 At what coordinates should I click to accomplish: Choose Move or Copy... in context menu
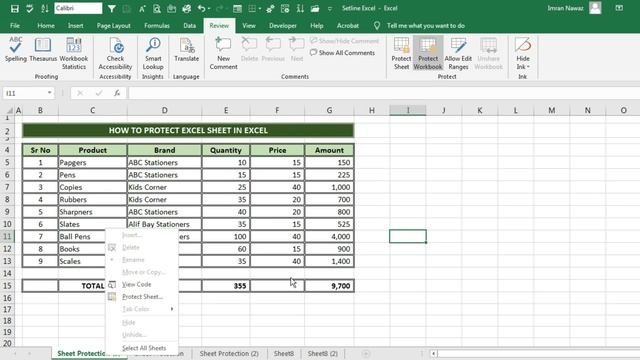pos(144,272)
